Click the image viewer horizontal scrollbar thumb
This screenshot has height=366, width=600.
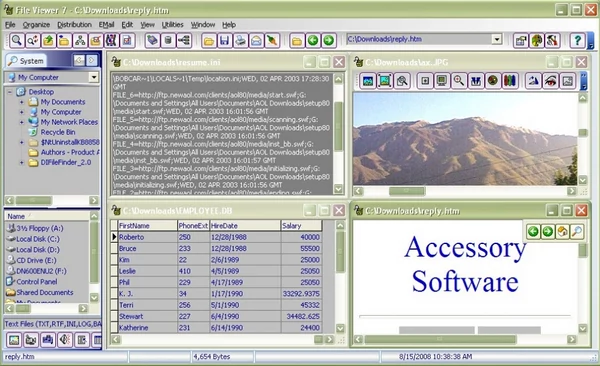(x=406, y=191)
